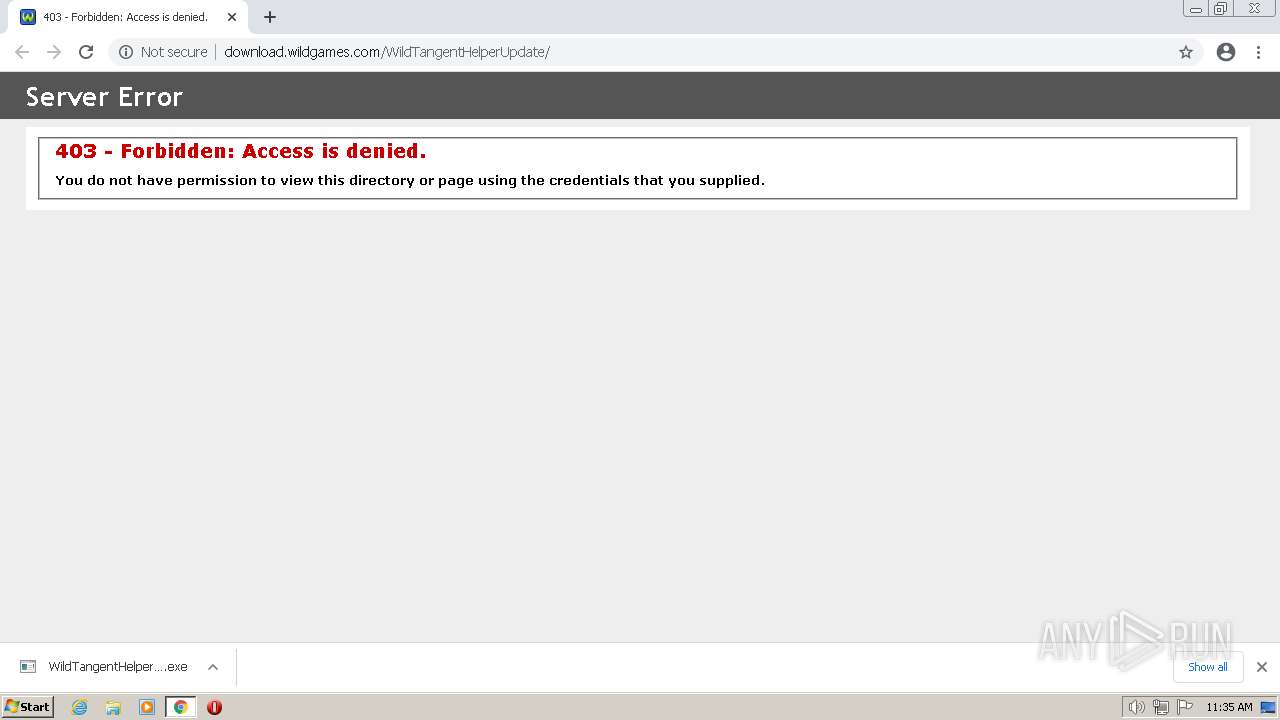This screenshot has width=1280, height=720.
Task: Launch Internet Explorer from the taskbar
Action: 80,707
